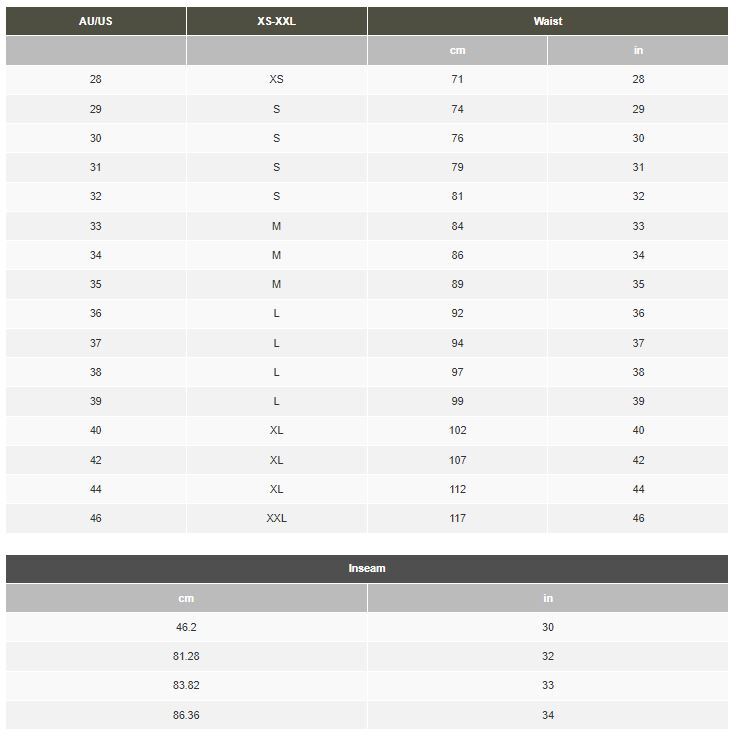Click the AU/US column header
The image size is (736, 736).
tap(96, 21)
